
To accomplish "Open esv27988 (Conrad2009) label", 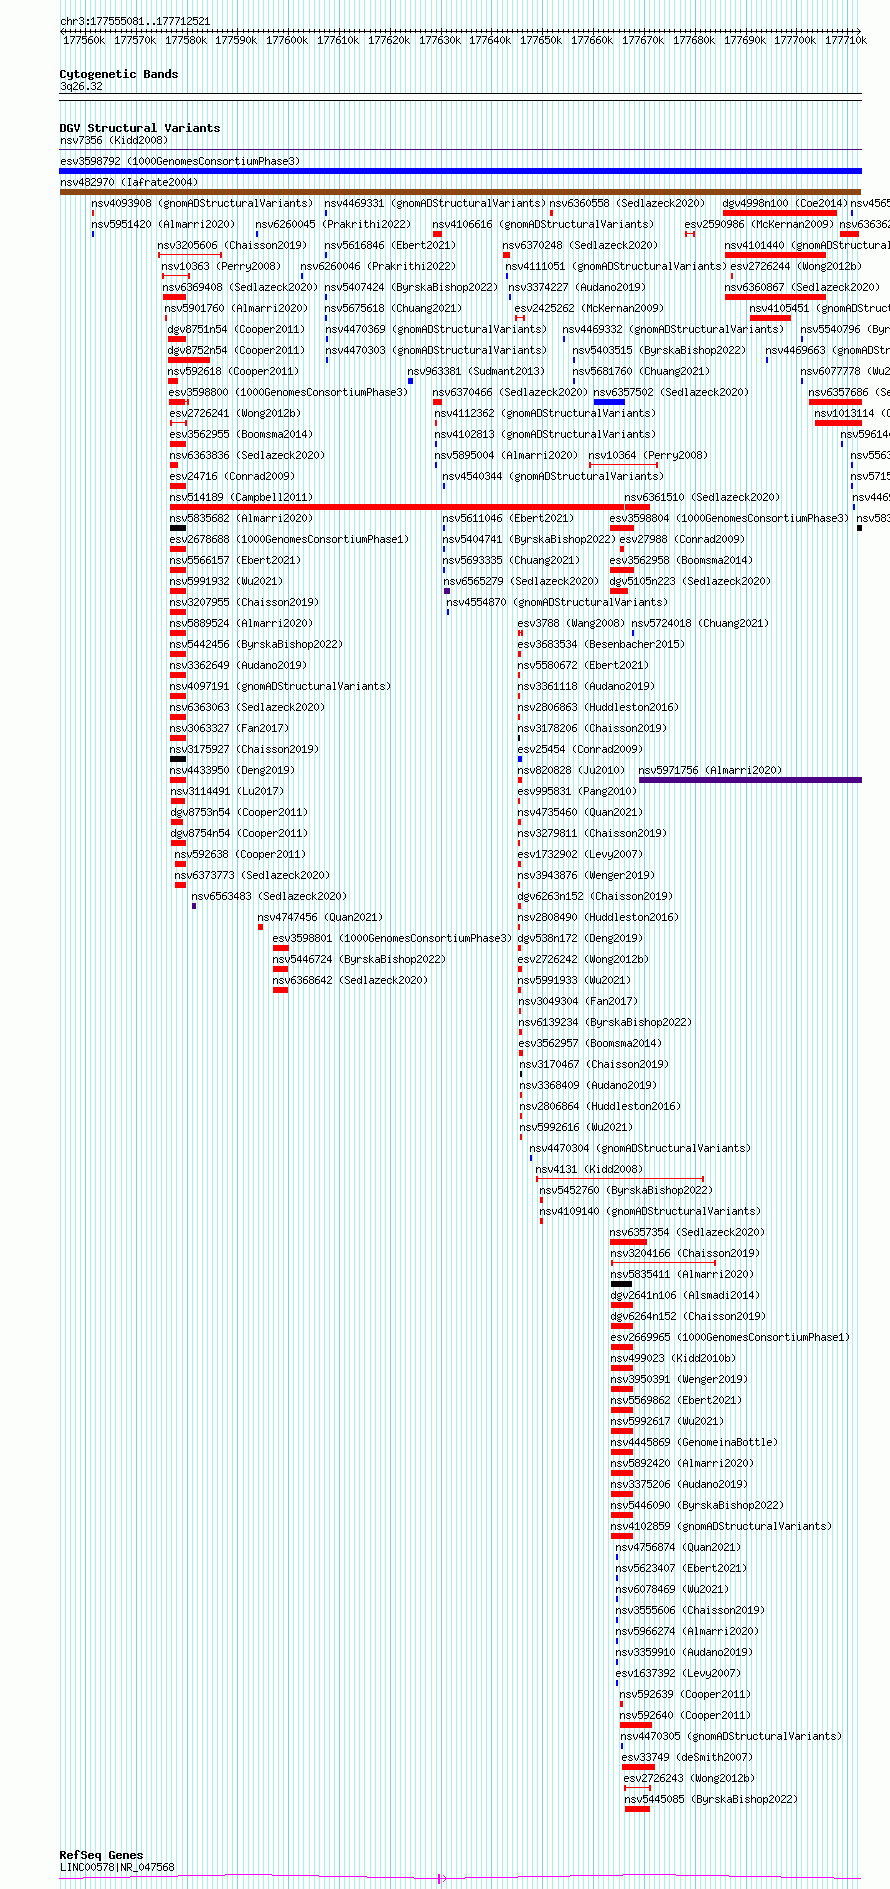I will pyautogui.click(x=682, y=539).
